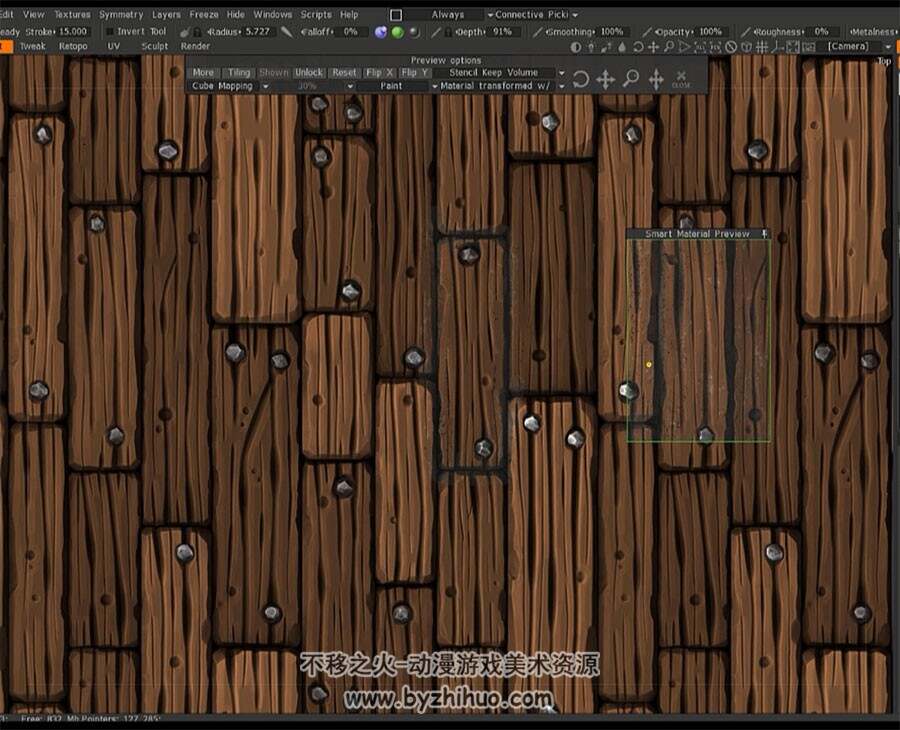The width and height of the screenshot is (900, 730).
Task: Open the Freeze menu
Action: [204, 14]
